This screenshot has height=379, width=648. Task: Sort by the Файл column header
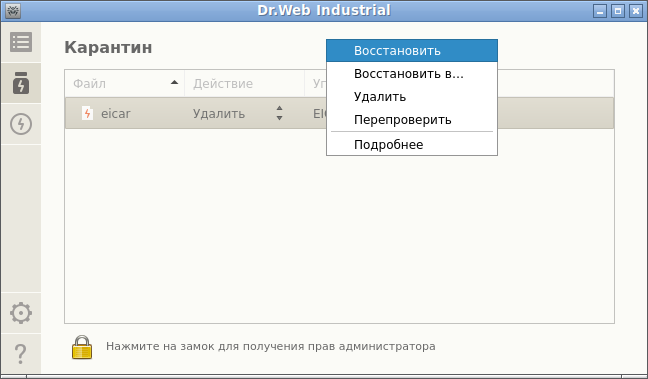125,83
